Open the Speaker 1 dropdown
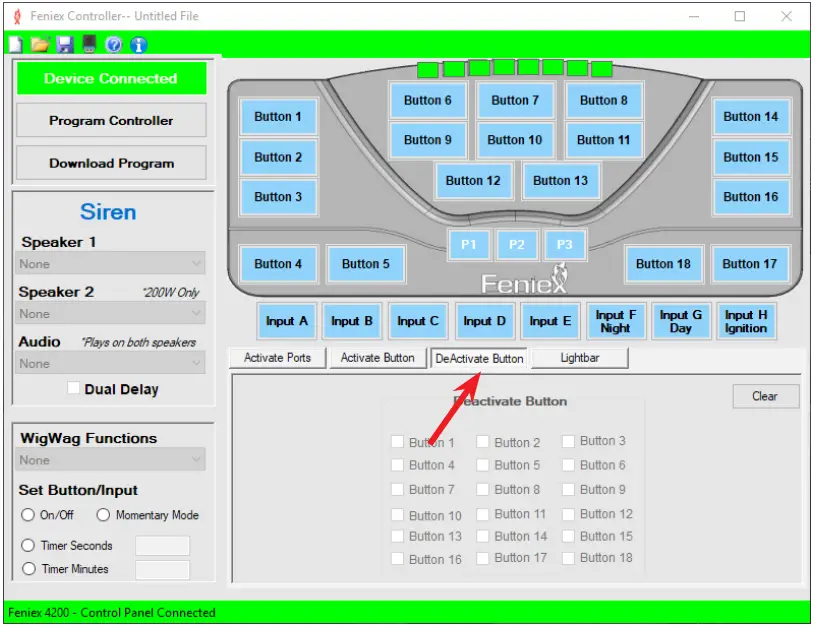817x628 pixels. tap(110, 264)
